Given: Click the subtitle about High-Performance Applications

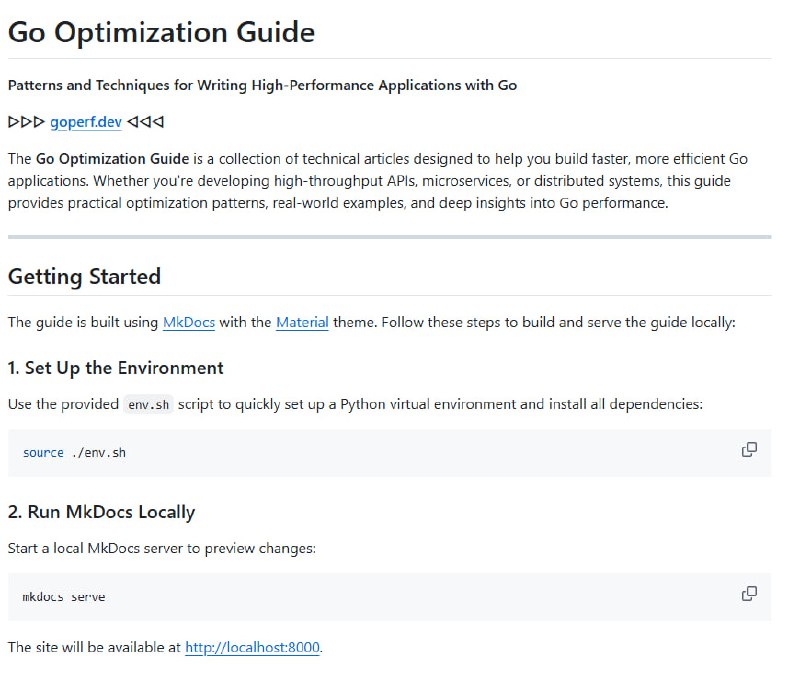Looking at the screenshot, I should click(x=262, y=85).
